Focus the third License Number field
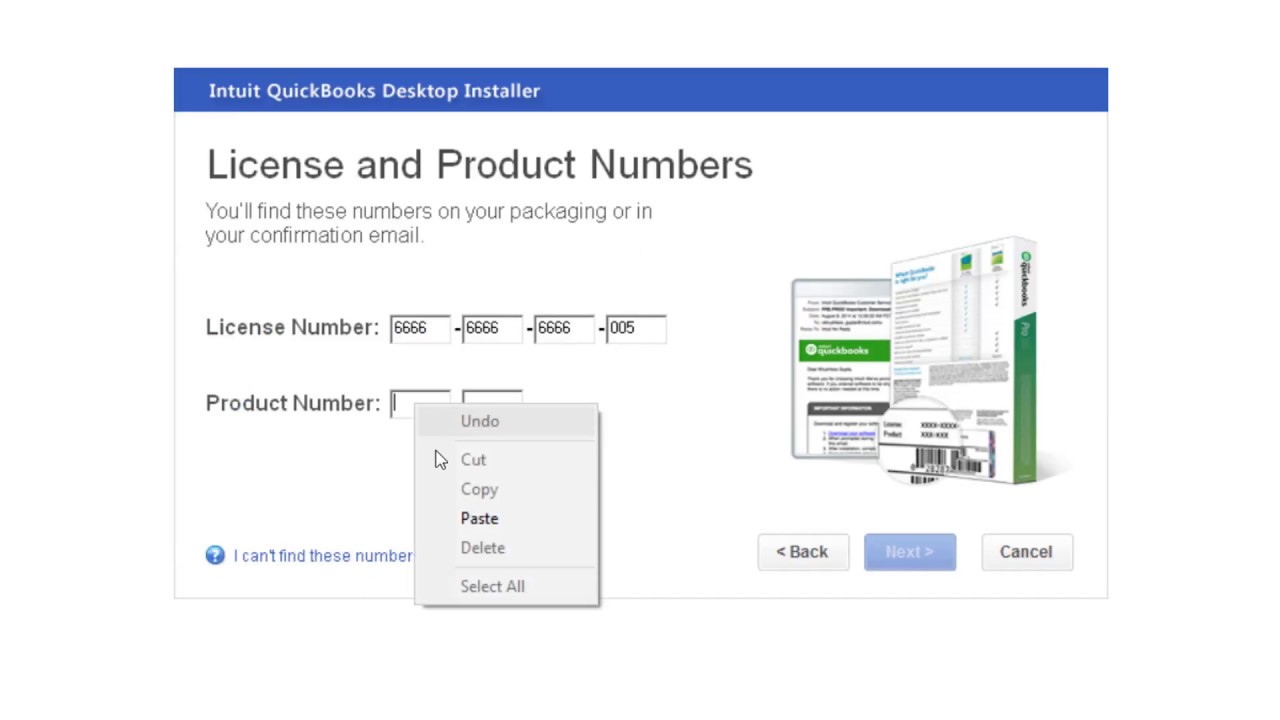1280x720 pixels. point(564,328)
